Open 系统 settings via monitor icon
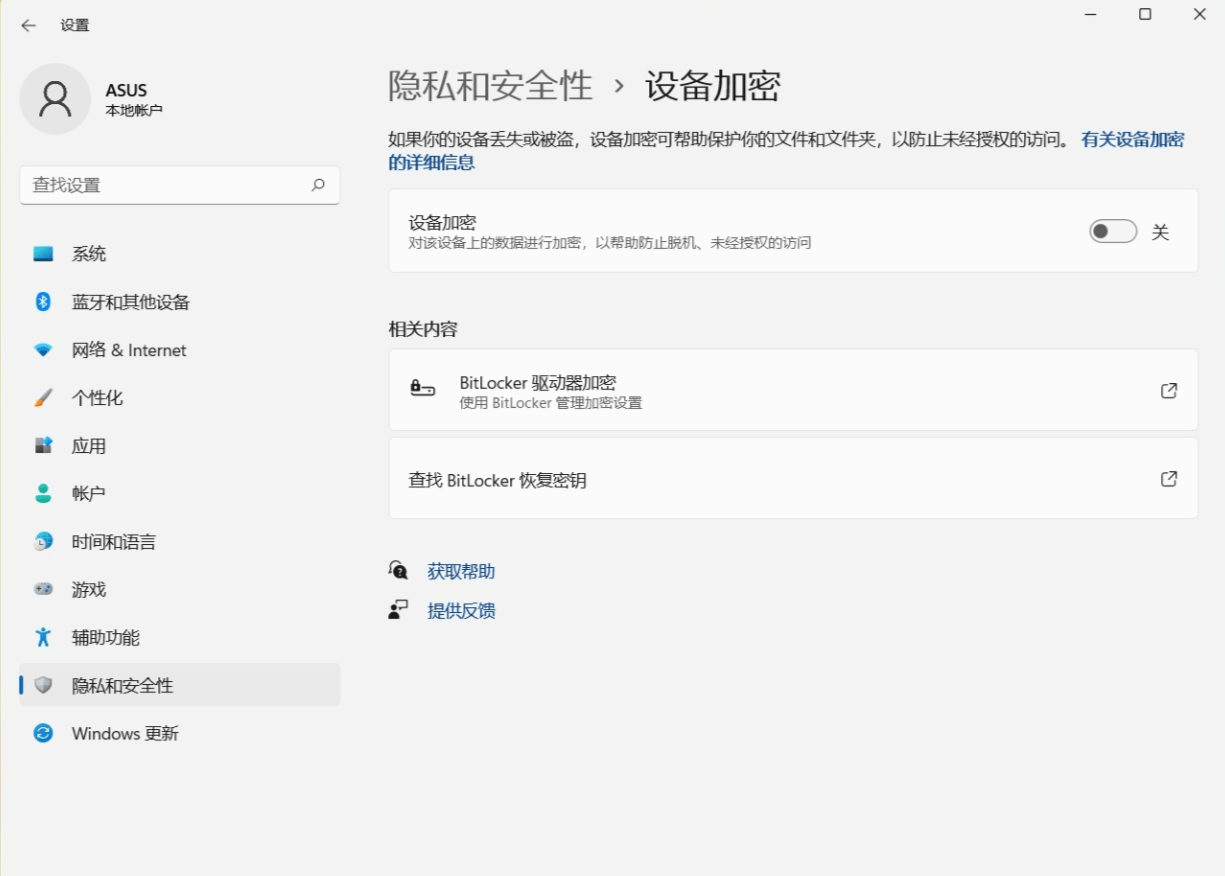Image resolution: width=1225 pixels, height=876 pixels. coord(43,254)
